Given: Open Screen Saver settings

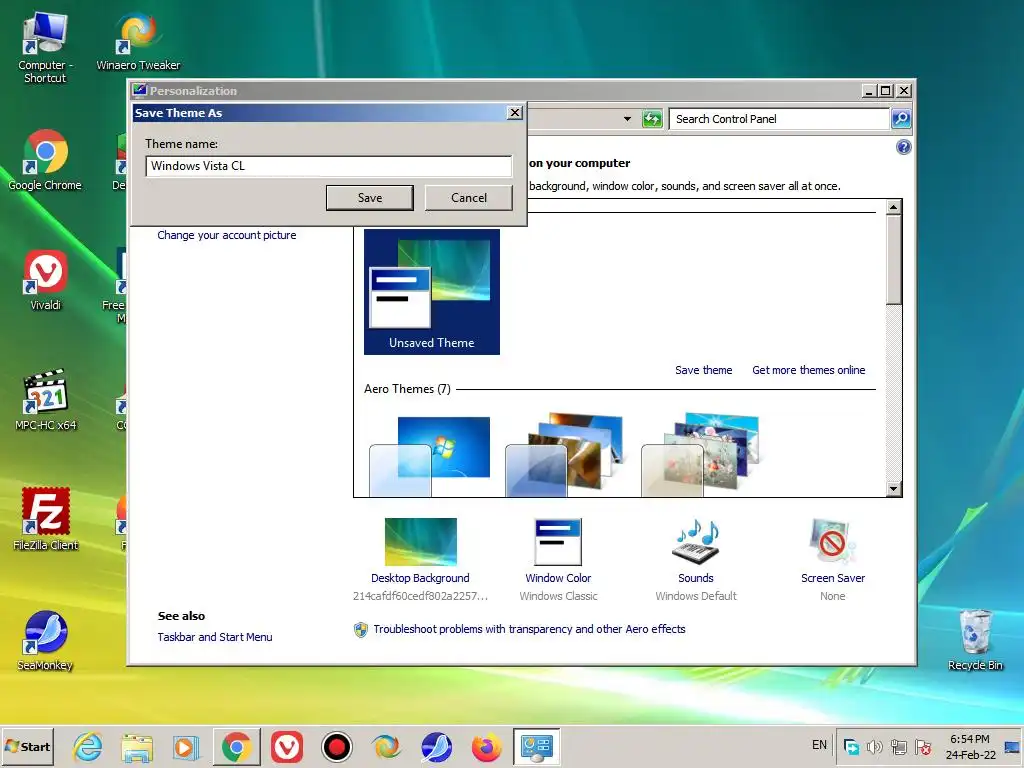Looking at the screenshot, I should pyautogui.click(x=833, y=559).
